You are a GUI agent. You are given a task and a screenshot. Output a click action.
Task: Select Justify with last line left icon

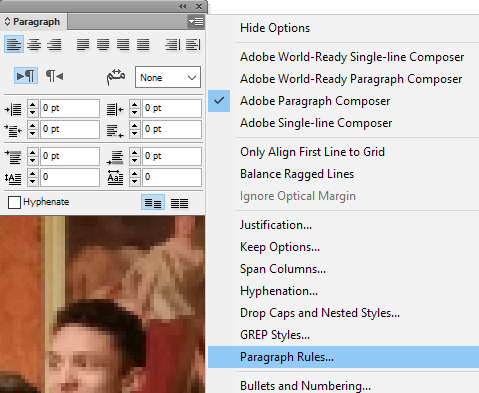pyautogui.click(x=83, y=44)
